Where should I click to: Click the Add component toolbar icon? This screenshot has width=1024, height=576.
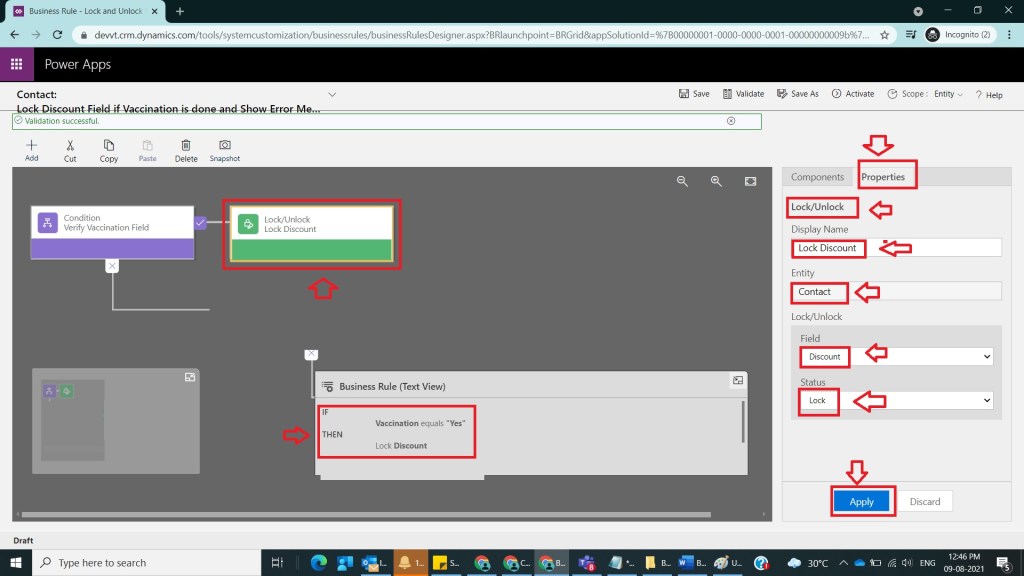click(x=31, y=146)
